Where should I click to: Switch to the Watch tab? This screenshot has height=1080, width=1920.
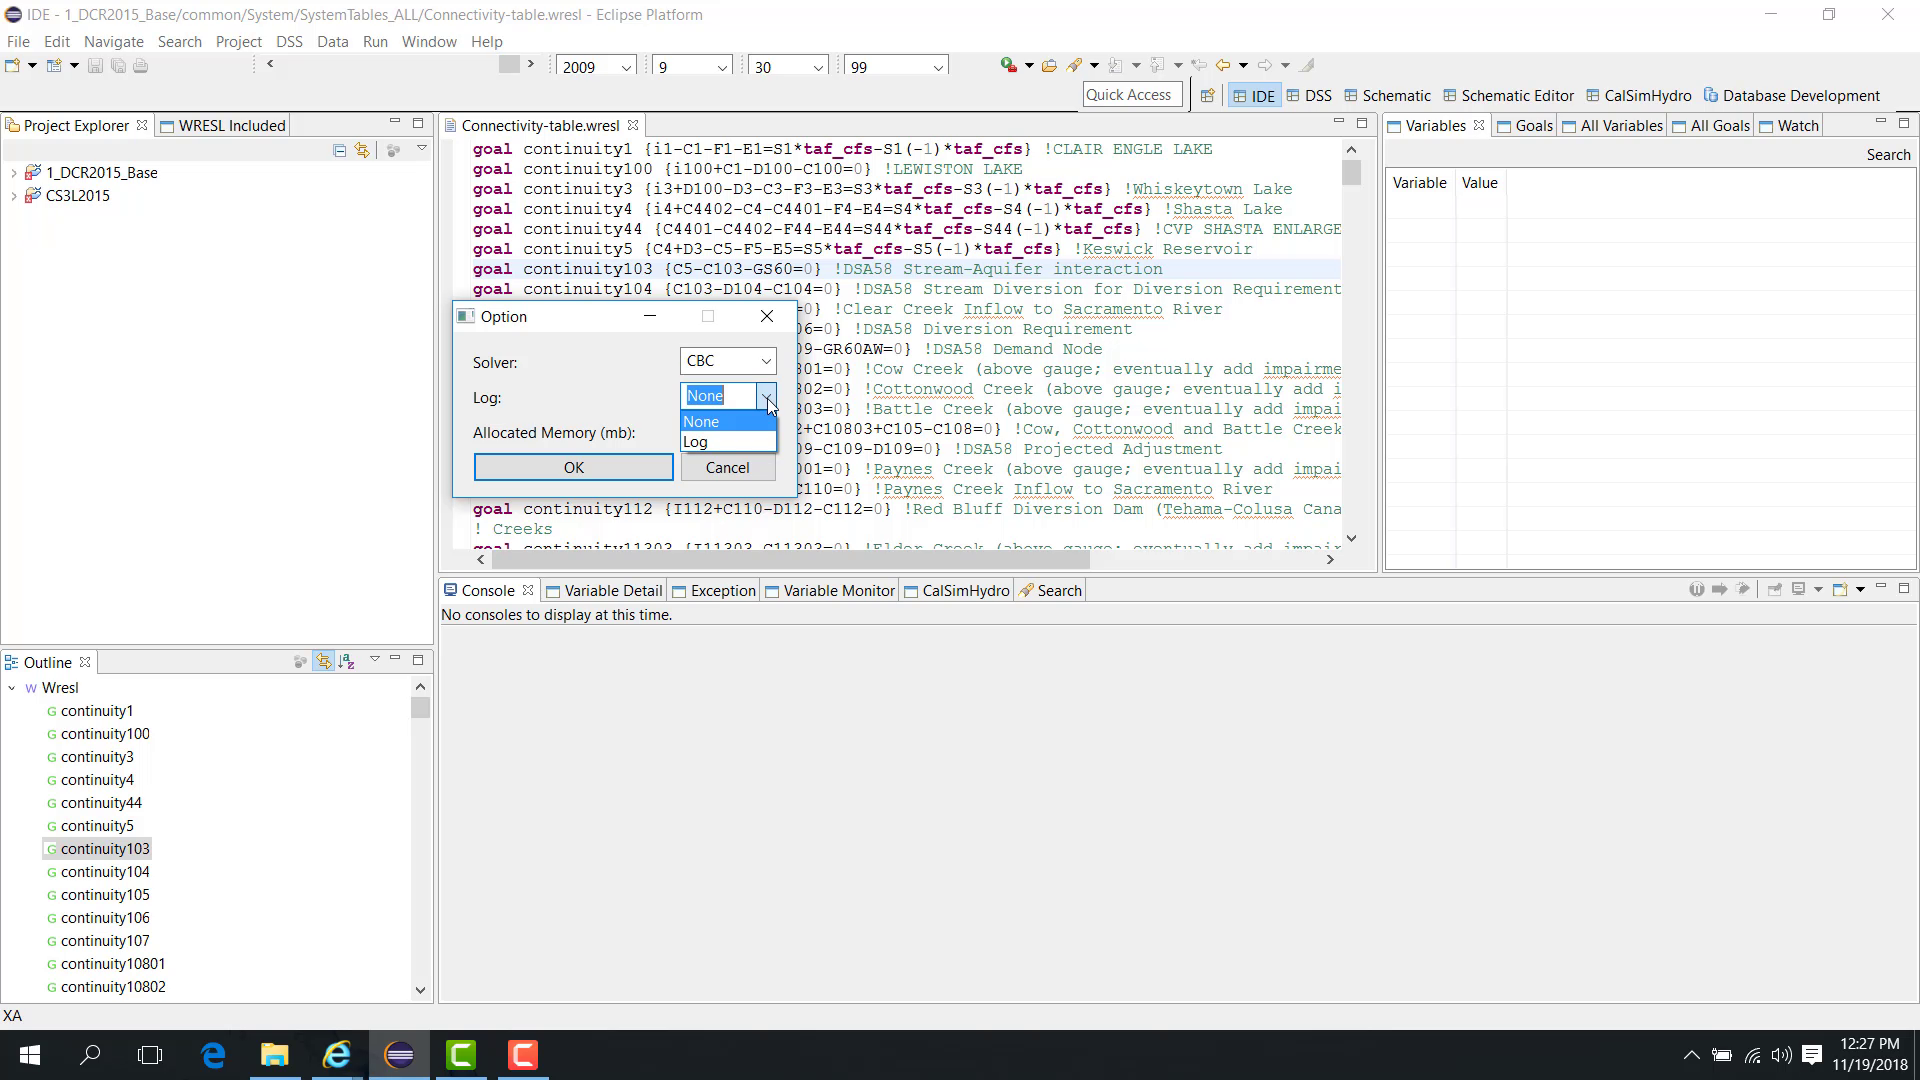1789,125
